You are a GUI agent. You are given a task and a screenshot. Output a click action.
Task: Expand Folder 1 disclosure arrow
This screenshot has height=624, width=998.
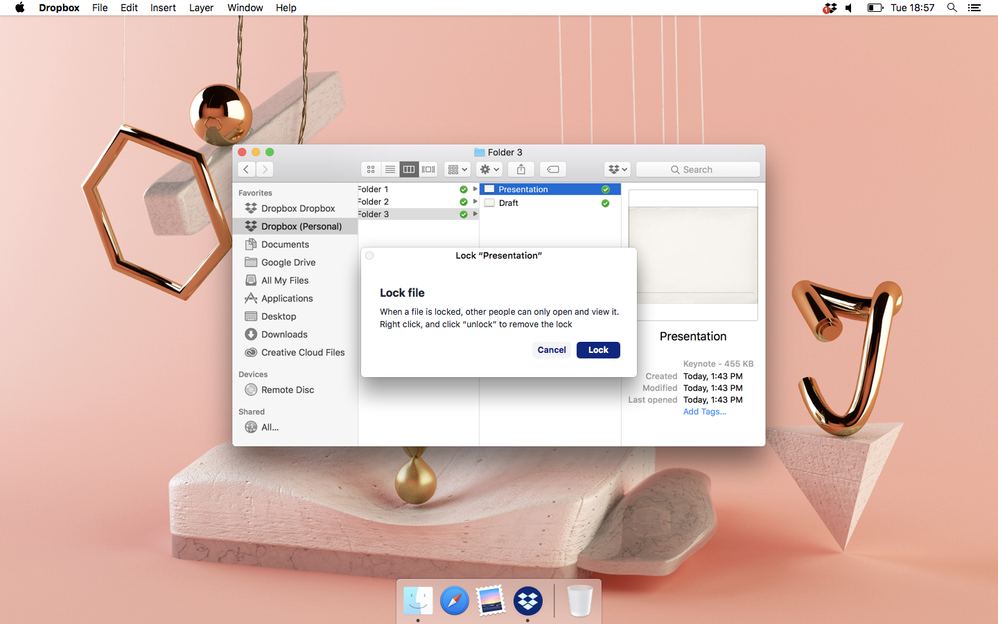(475, 189)
